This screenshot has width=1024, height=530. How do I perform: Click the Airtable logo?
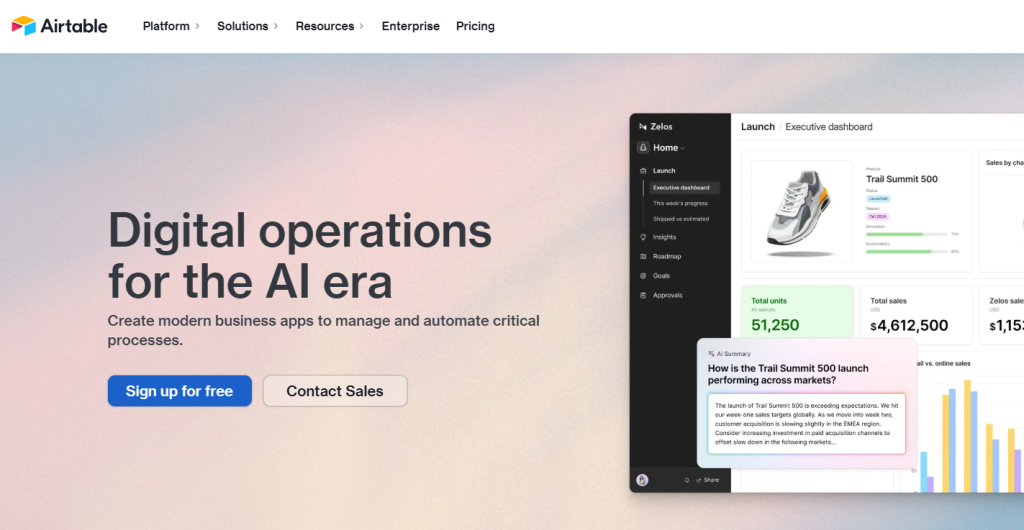[59, 26]
